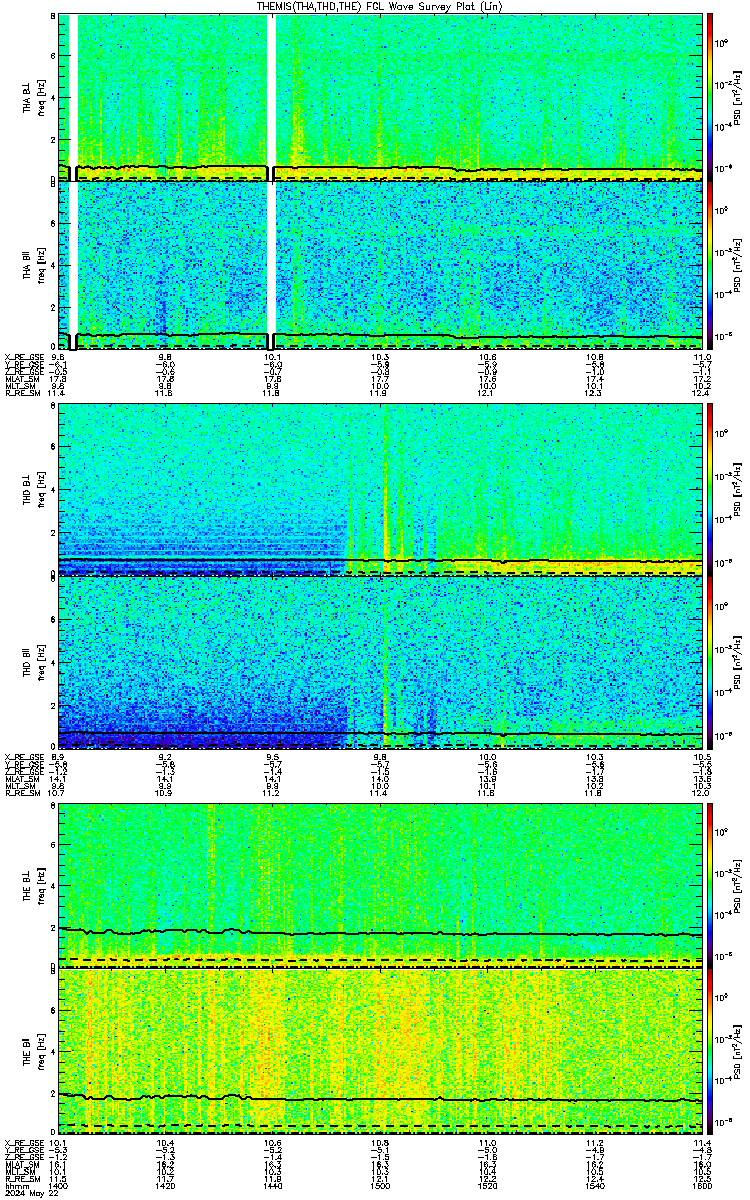The width and height of the screenshot is (750, 1200).
Task: Click the '1440' time tick label
Action: pos(272,1186)
